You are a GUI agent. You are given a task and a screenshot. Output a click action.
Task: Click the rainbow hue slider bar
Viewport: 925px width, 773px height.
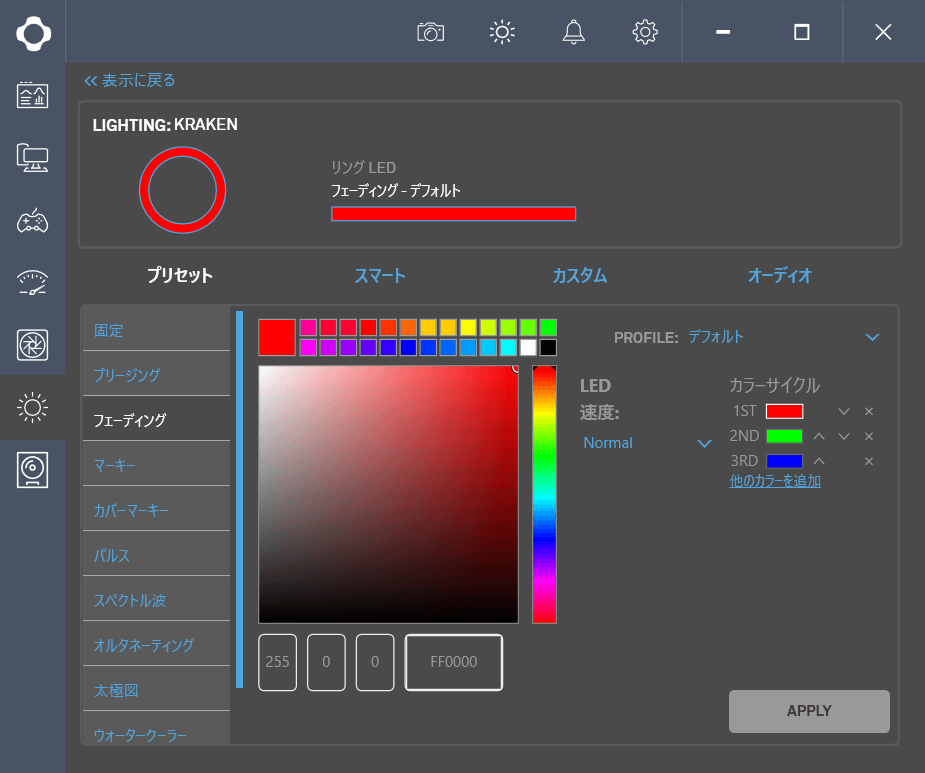pyautogui.click(x=544, y=494)
